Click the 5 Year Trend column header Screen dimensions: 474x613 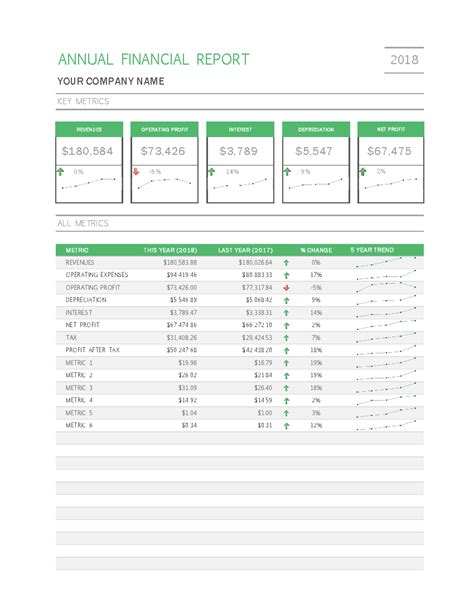(x=372, y=250)
